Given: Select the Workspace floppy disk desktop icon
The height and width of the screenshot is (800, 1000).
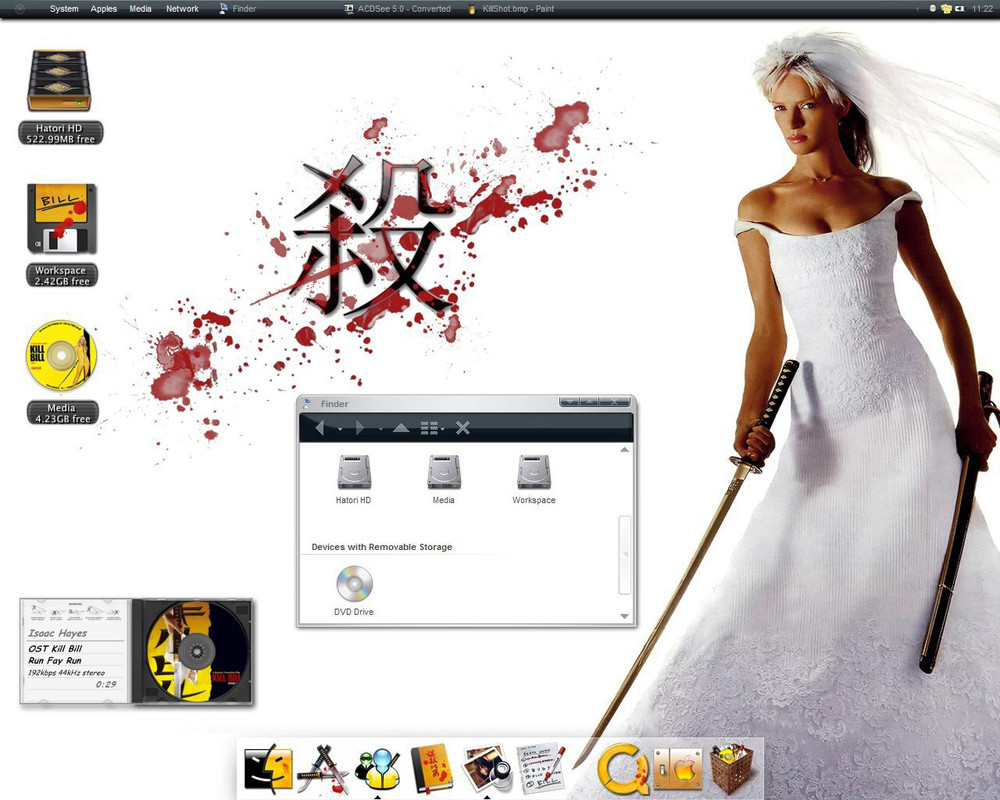Looking at the screenshot, I should pos(61,219).
